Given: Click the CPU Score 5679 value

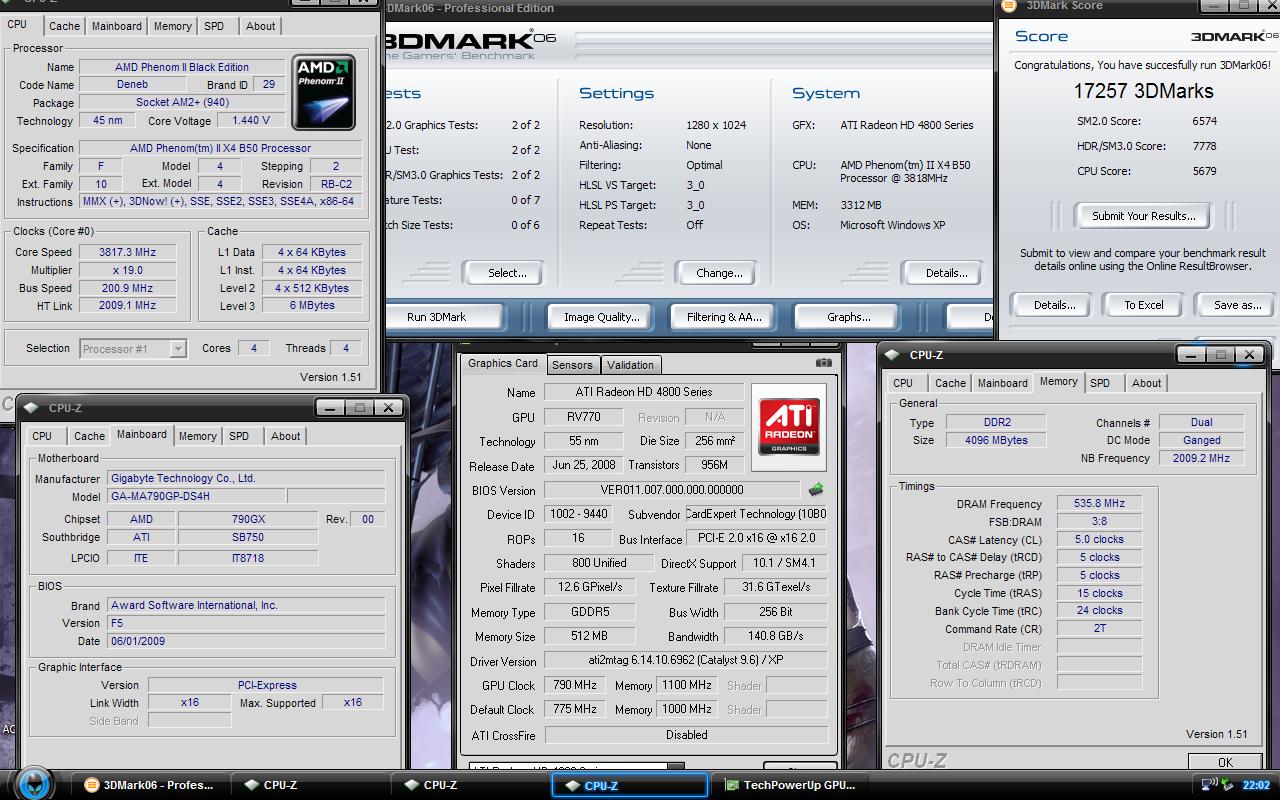Looking at the screenshot, I should coord(1204,171).
